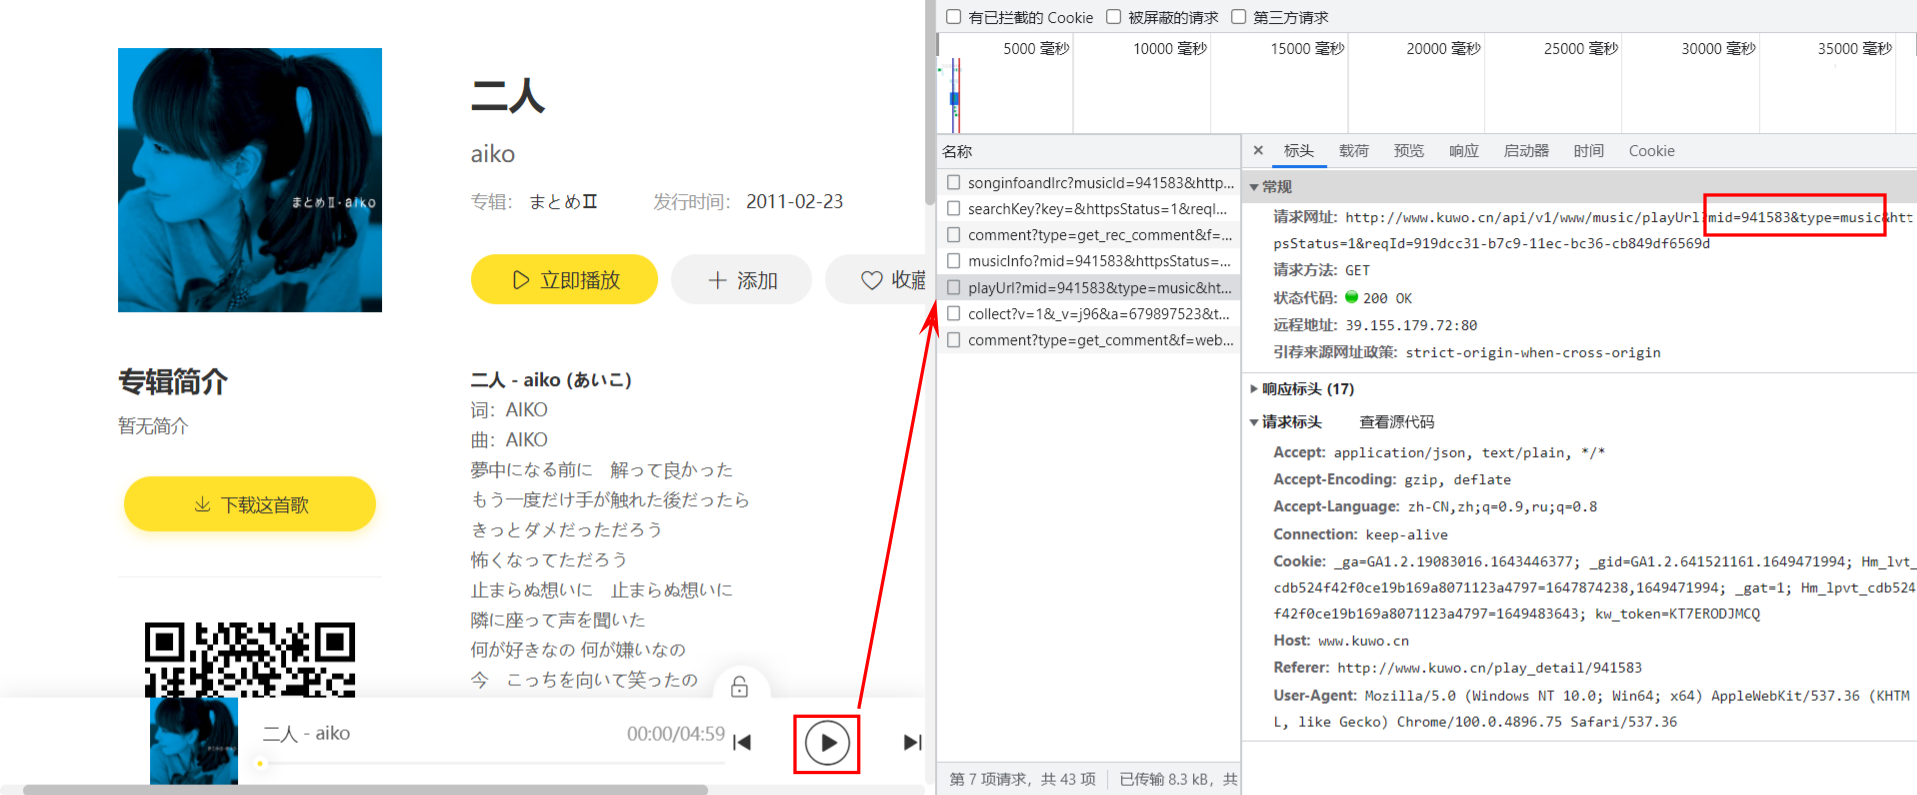Skip to previous track
Image resolution: width=1917 pixels, height=795 pixels.
(x=742, y=742)
